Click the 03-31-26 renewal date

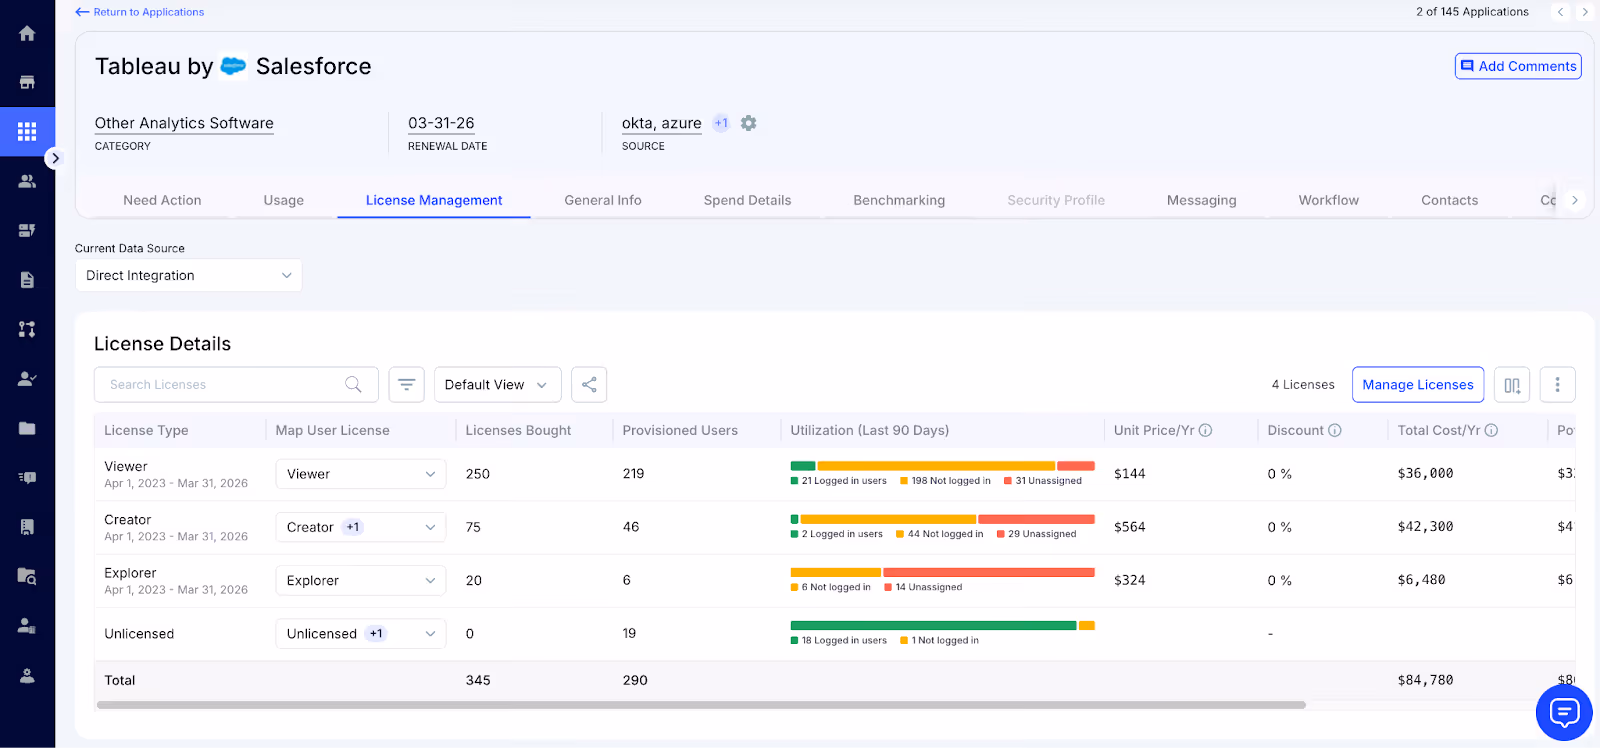[x=441, y=123]
